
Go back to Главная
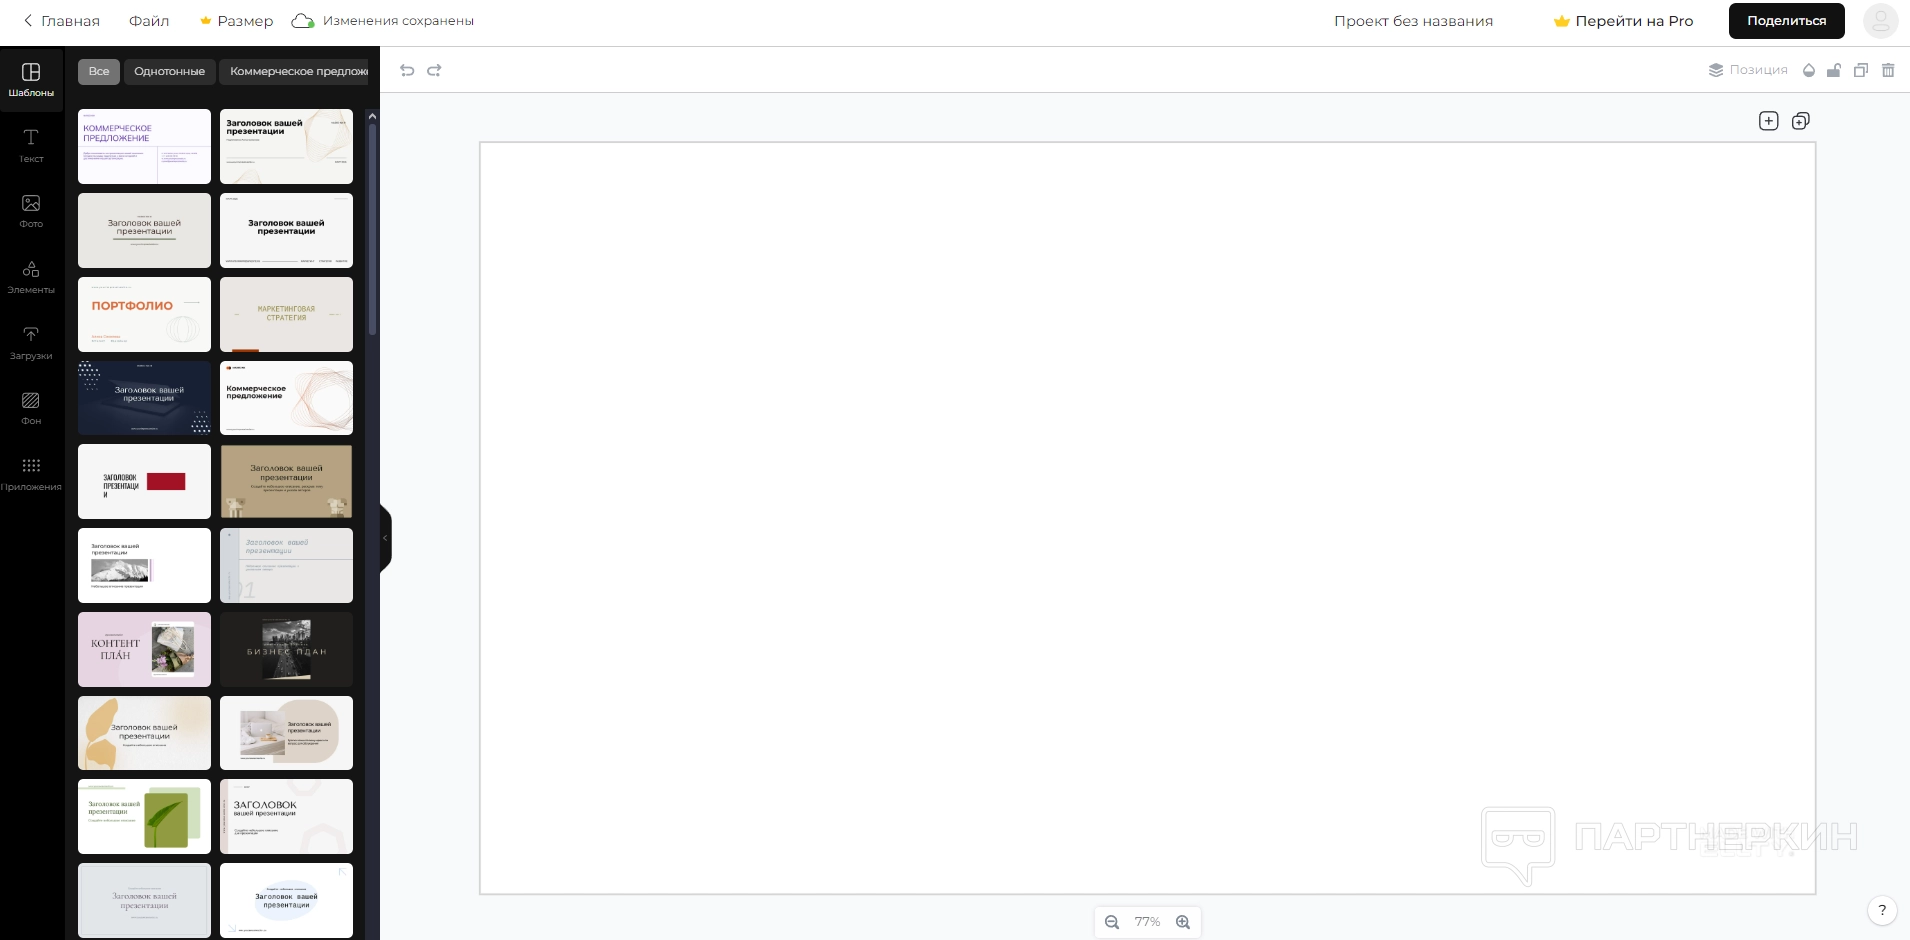point(61,21)
